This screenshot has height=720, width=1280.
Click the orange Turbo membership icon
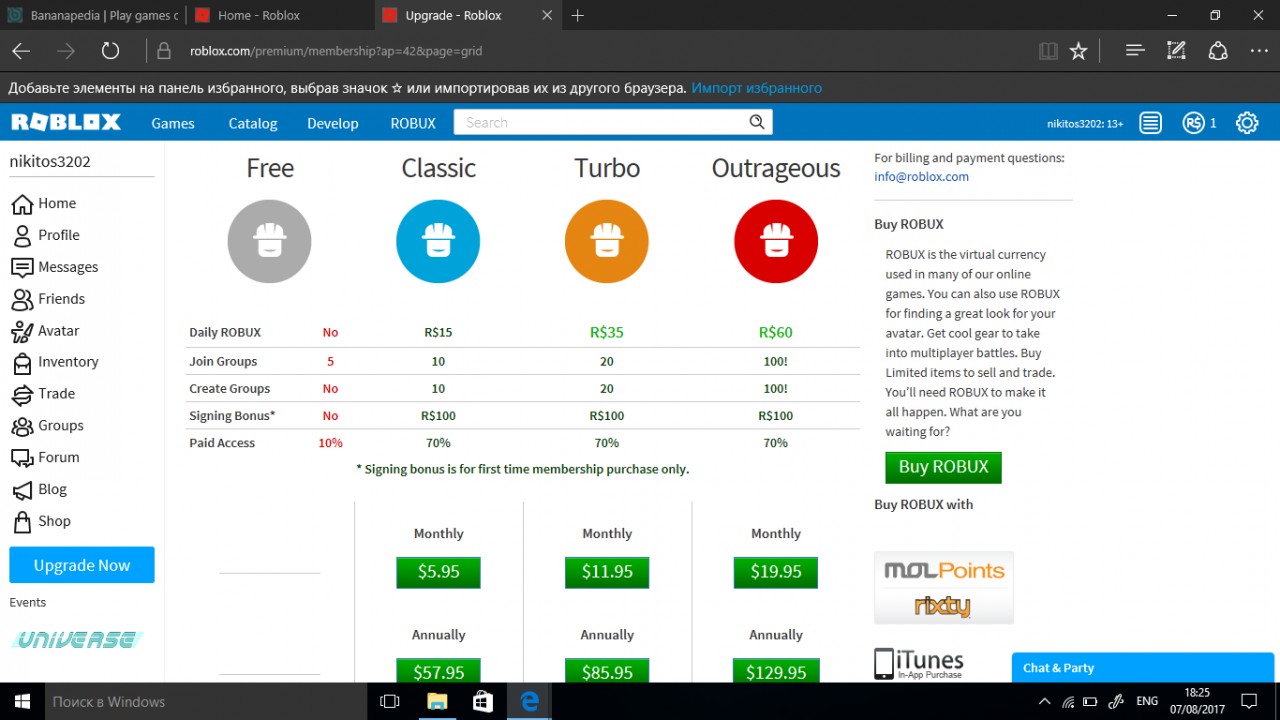pyautogui.click(x=607, y=241)
